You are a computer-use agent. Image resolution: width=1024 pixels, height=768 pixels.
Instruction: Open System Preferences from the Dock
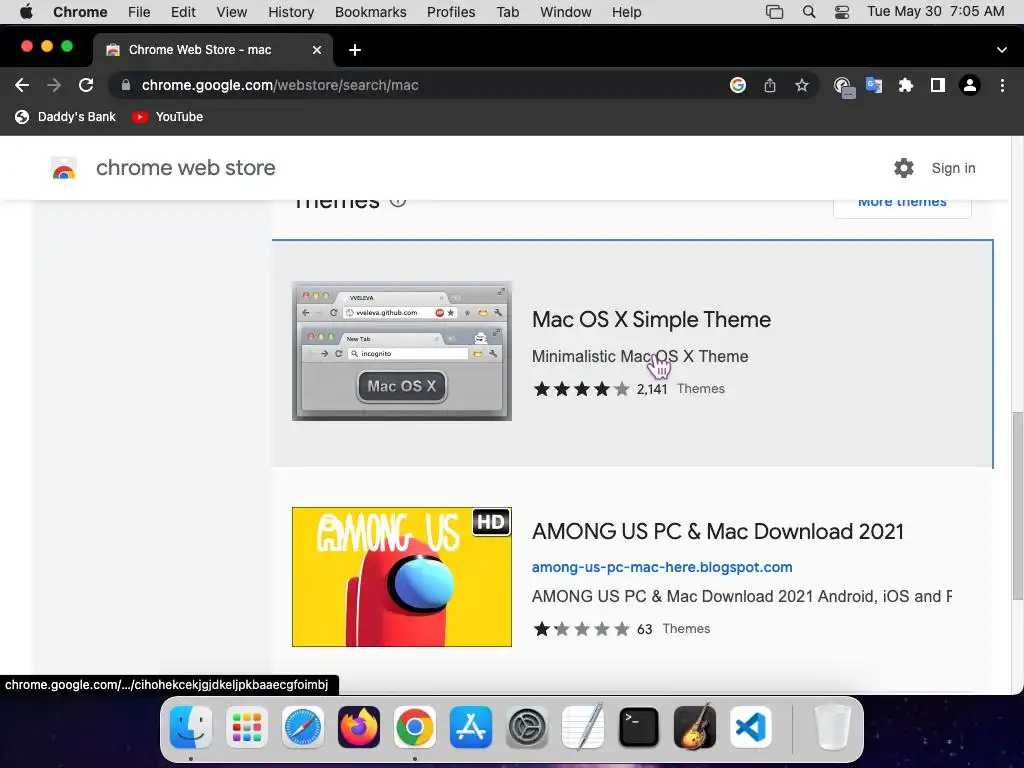527,727
